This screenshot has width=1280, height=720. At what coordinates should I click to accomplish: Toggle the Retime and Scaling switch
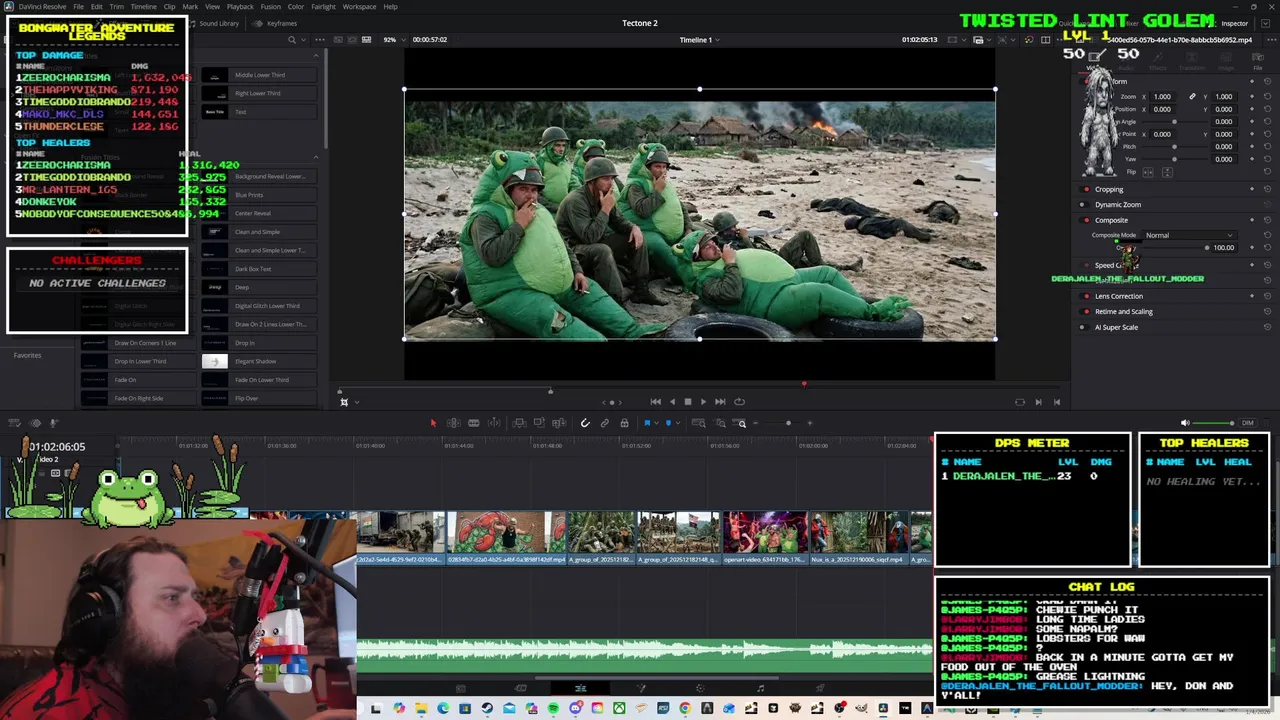point(1086,311)
